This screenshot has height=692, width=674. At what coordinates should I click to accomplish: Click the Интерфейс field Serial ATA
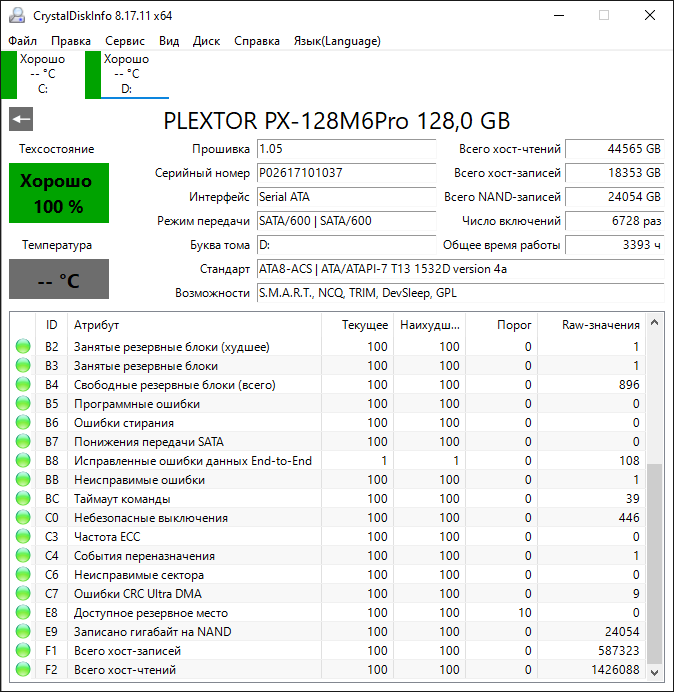pos(346,196)
